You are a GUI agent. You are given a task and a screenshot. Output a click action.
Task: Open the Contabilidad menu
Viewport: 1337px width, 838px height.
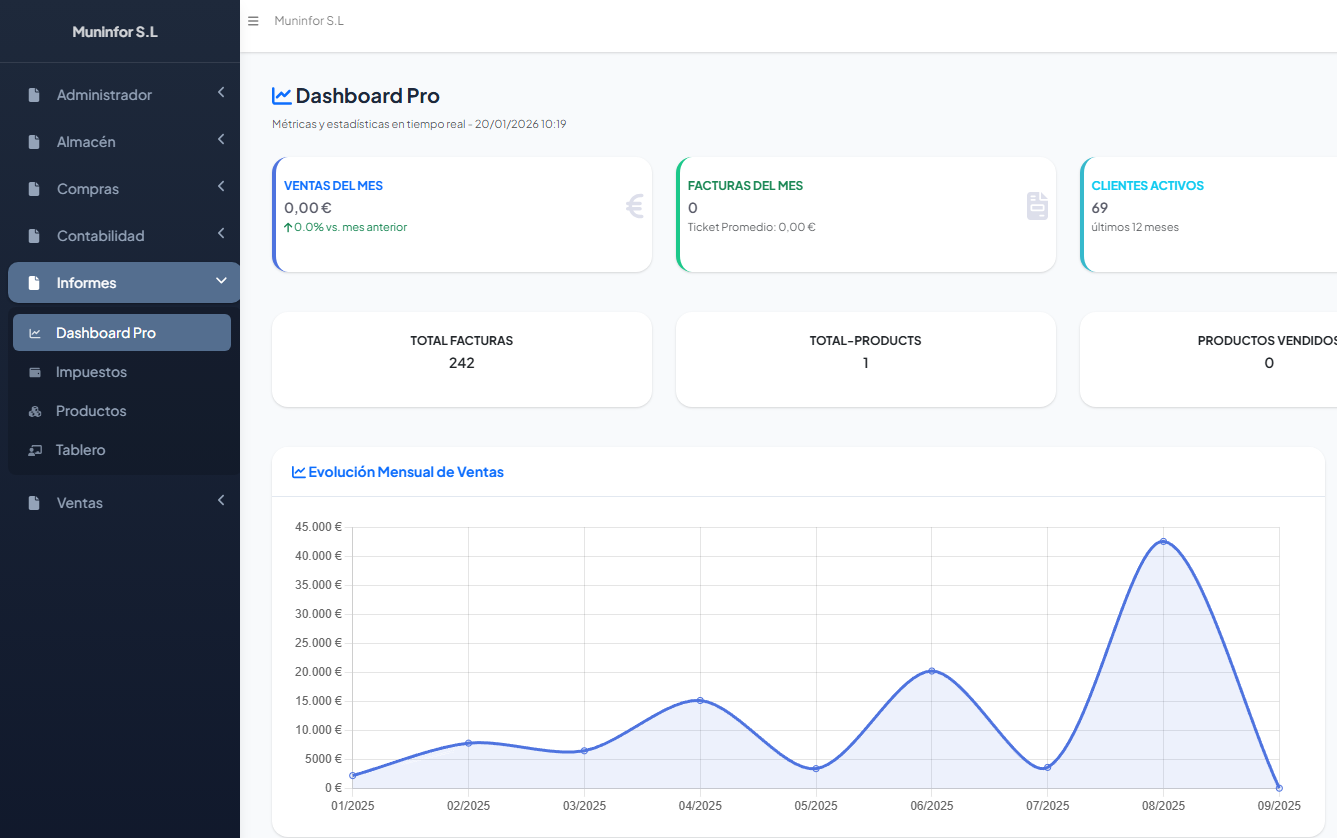(x=100, y=236)
